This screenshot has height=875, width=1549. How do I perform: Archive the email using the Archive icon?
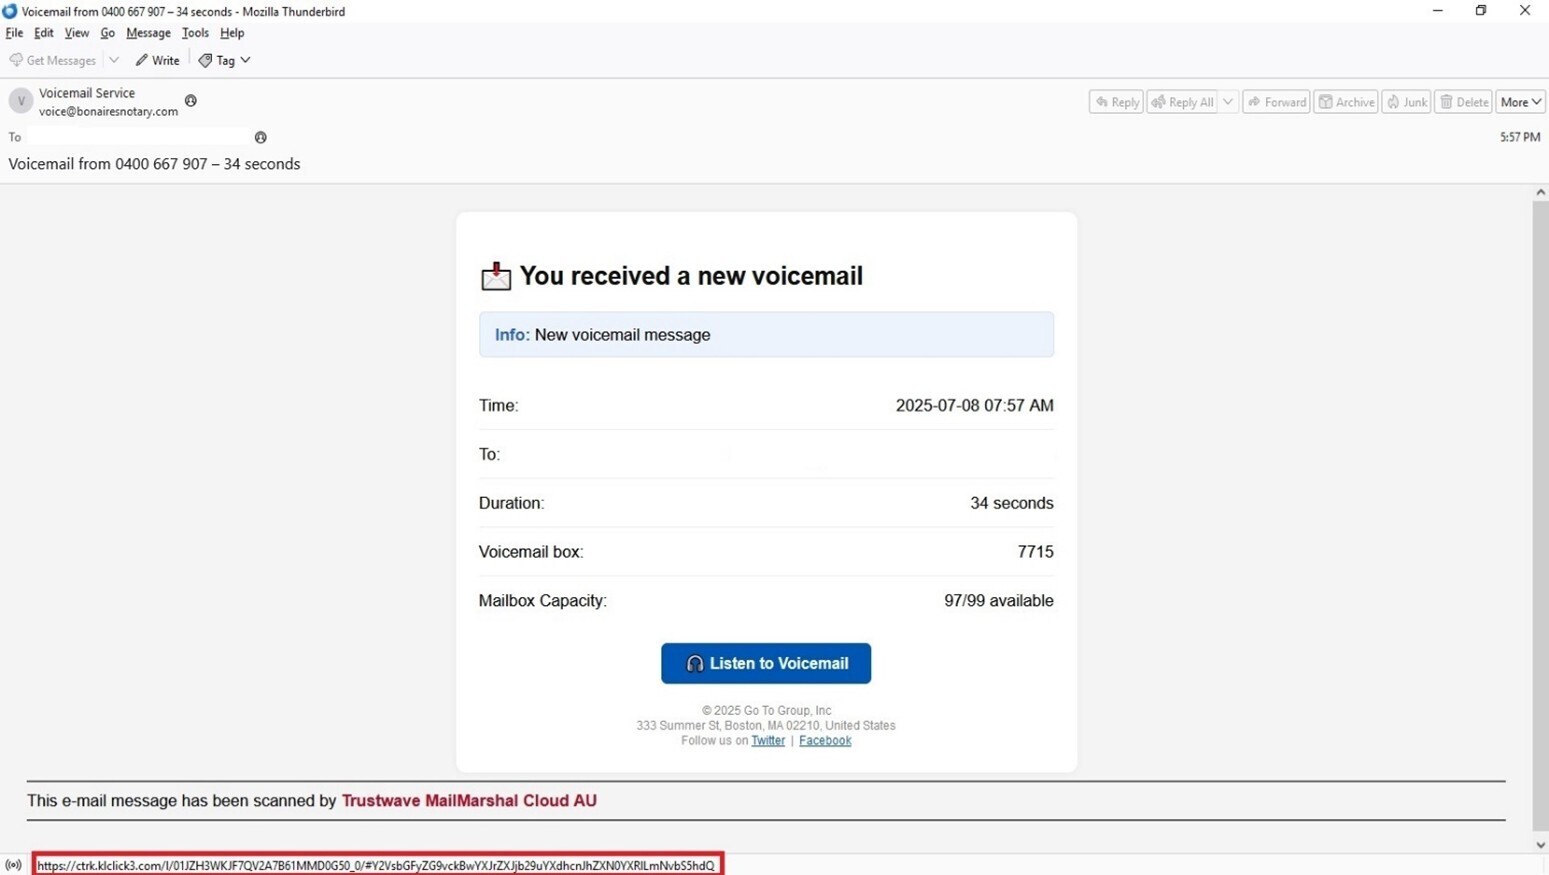point(1345,101)
